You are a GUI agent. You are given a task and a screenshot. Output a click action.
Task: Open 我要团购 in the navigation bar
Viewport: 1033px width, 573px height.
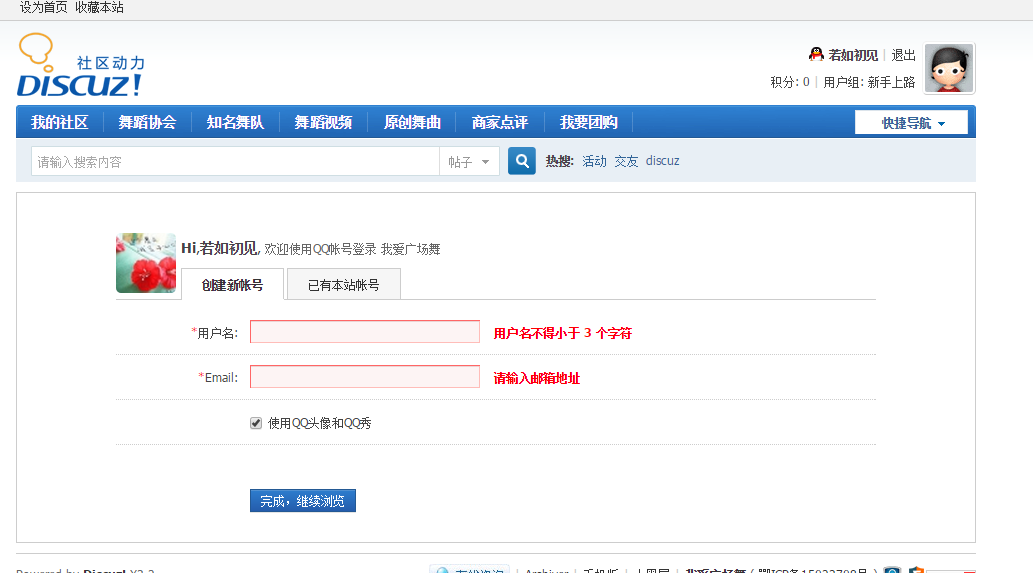[588, 123]
